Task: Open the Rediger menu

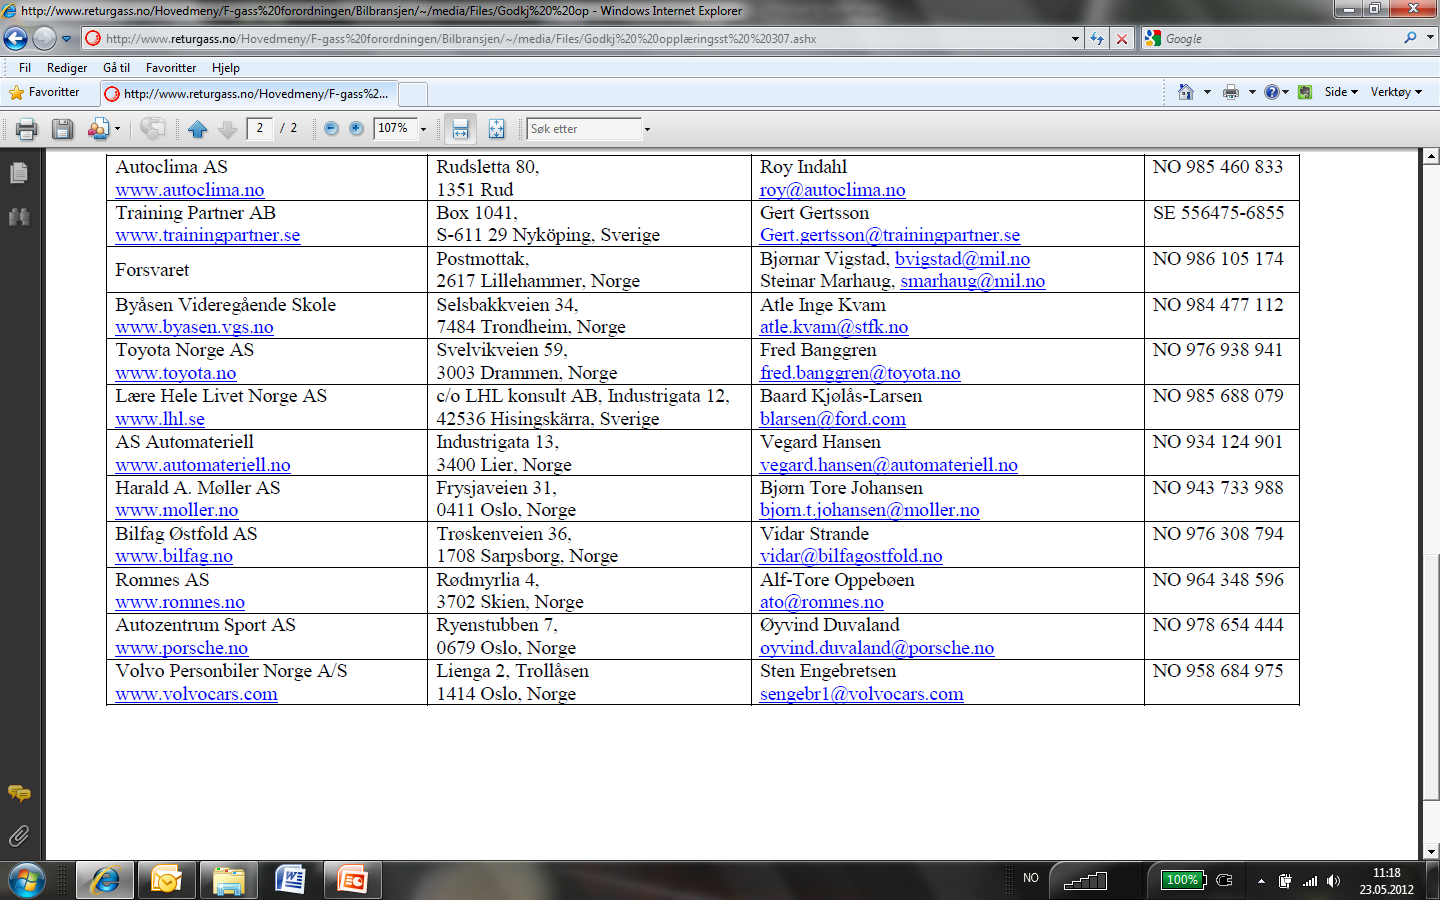Action: [x=67, y=68]
